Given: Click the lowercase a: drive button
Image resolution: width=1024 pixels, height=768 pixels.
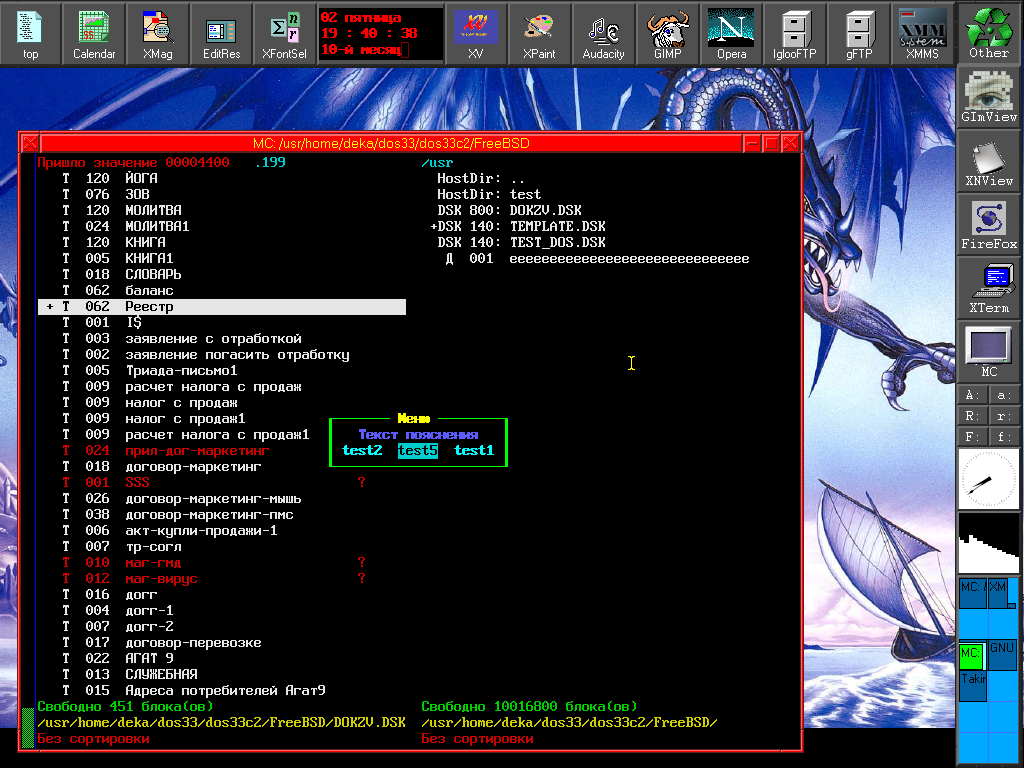Looking at the screenshot, I should pos(1005,395).
